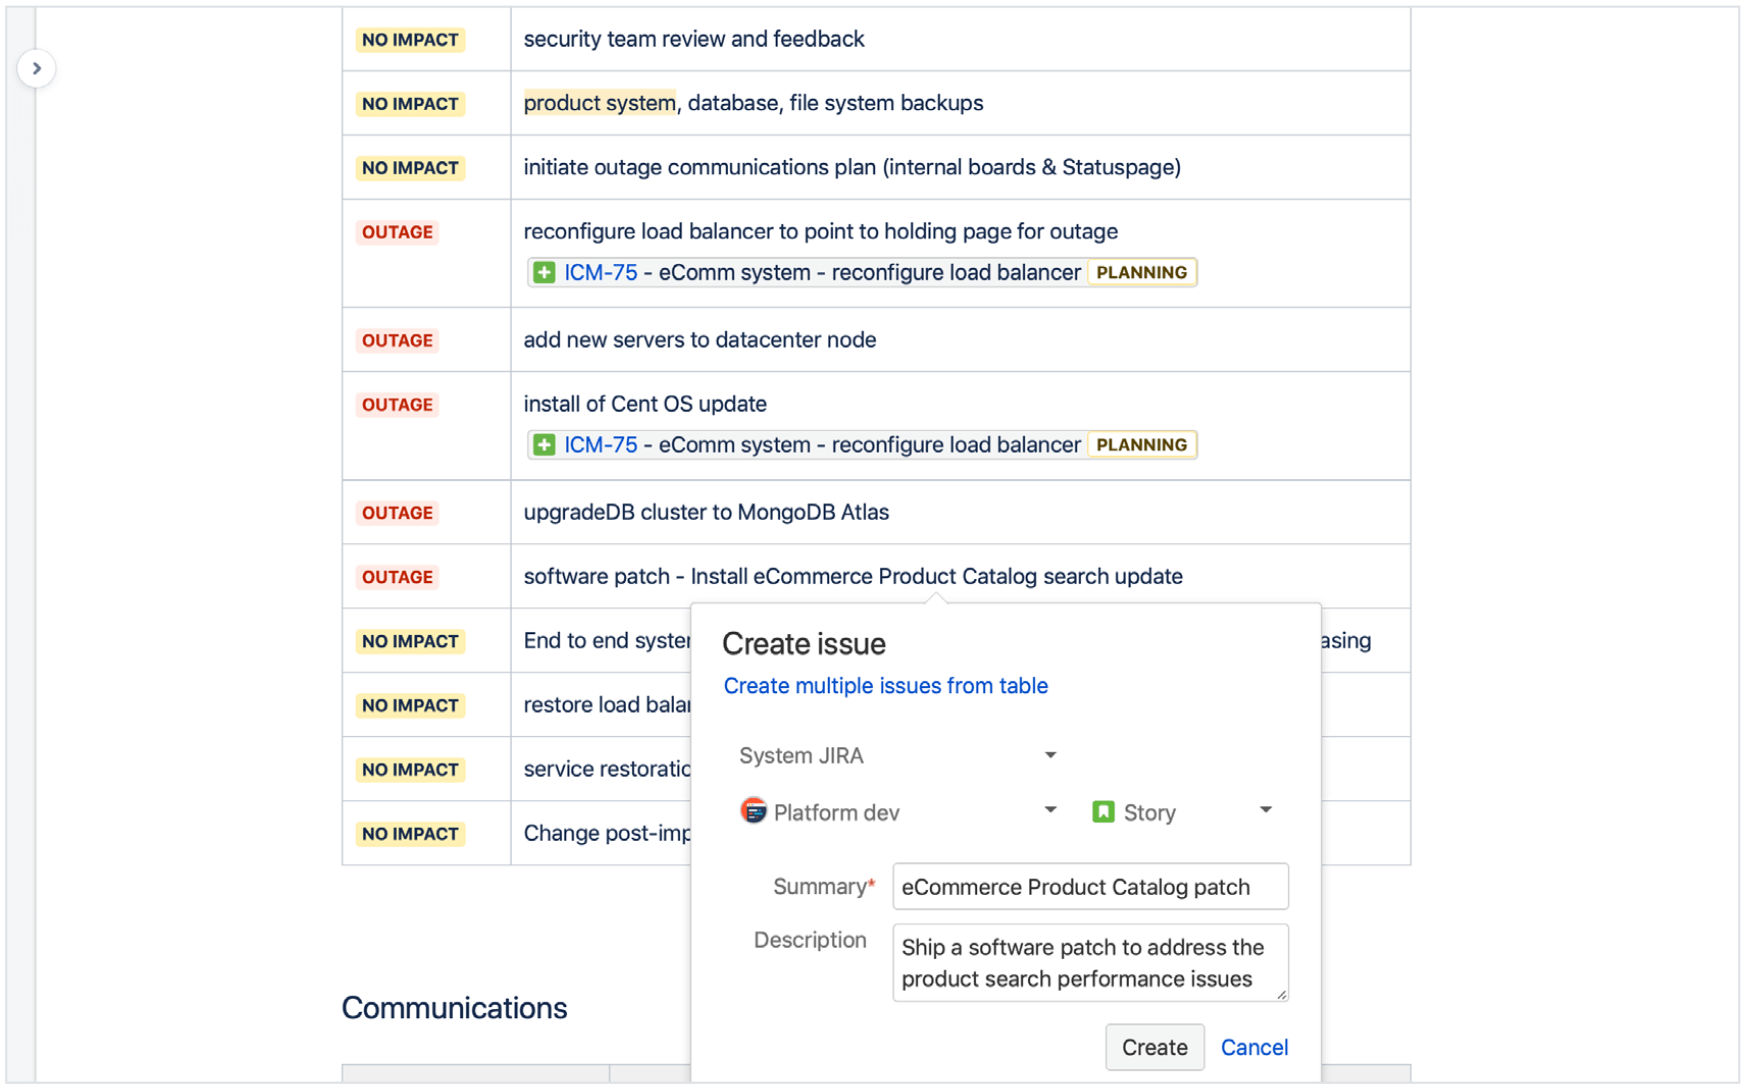Click the Create button
This screenshot has width=1748, height=1090.
pyautogui.click(x=1154, y=1047)
